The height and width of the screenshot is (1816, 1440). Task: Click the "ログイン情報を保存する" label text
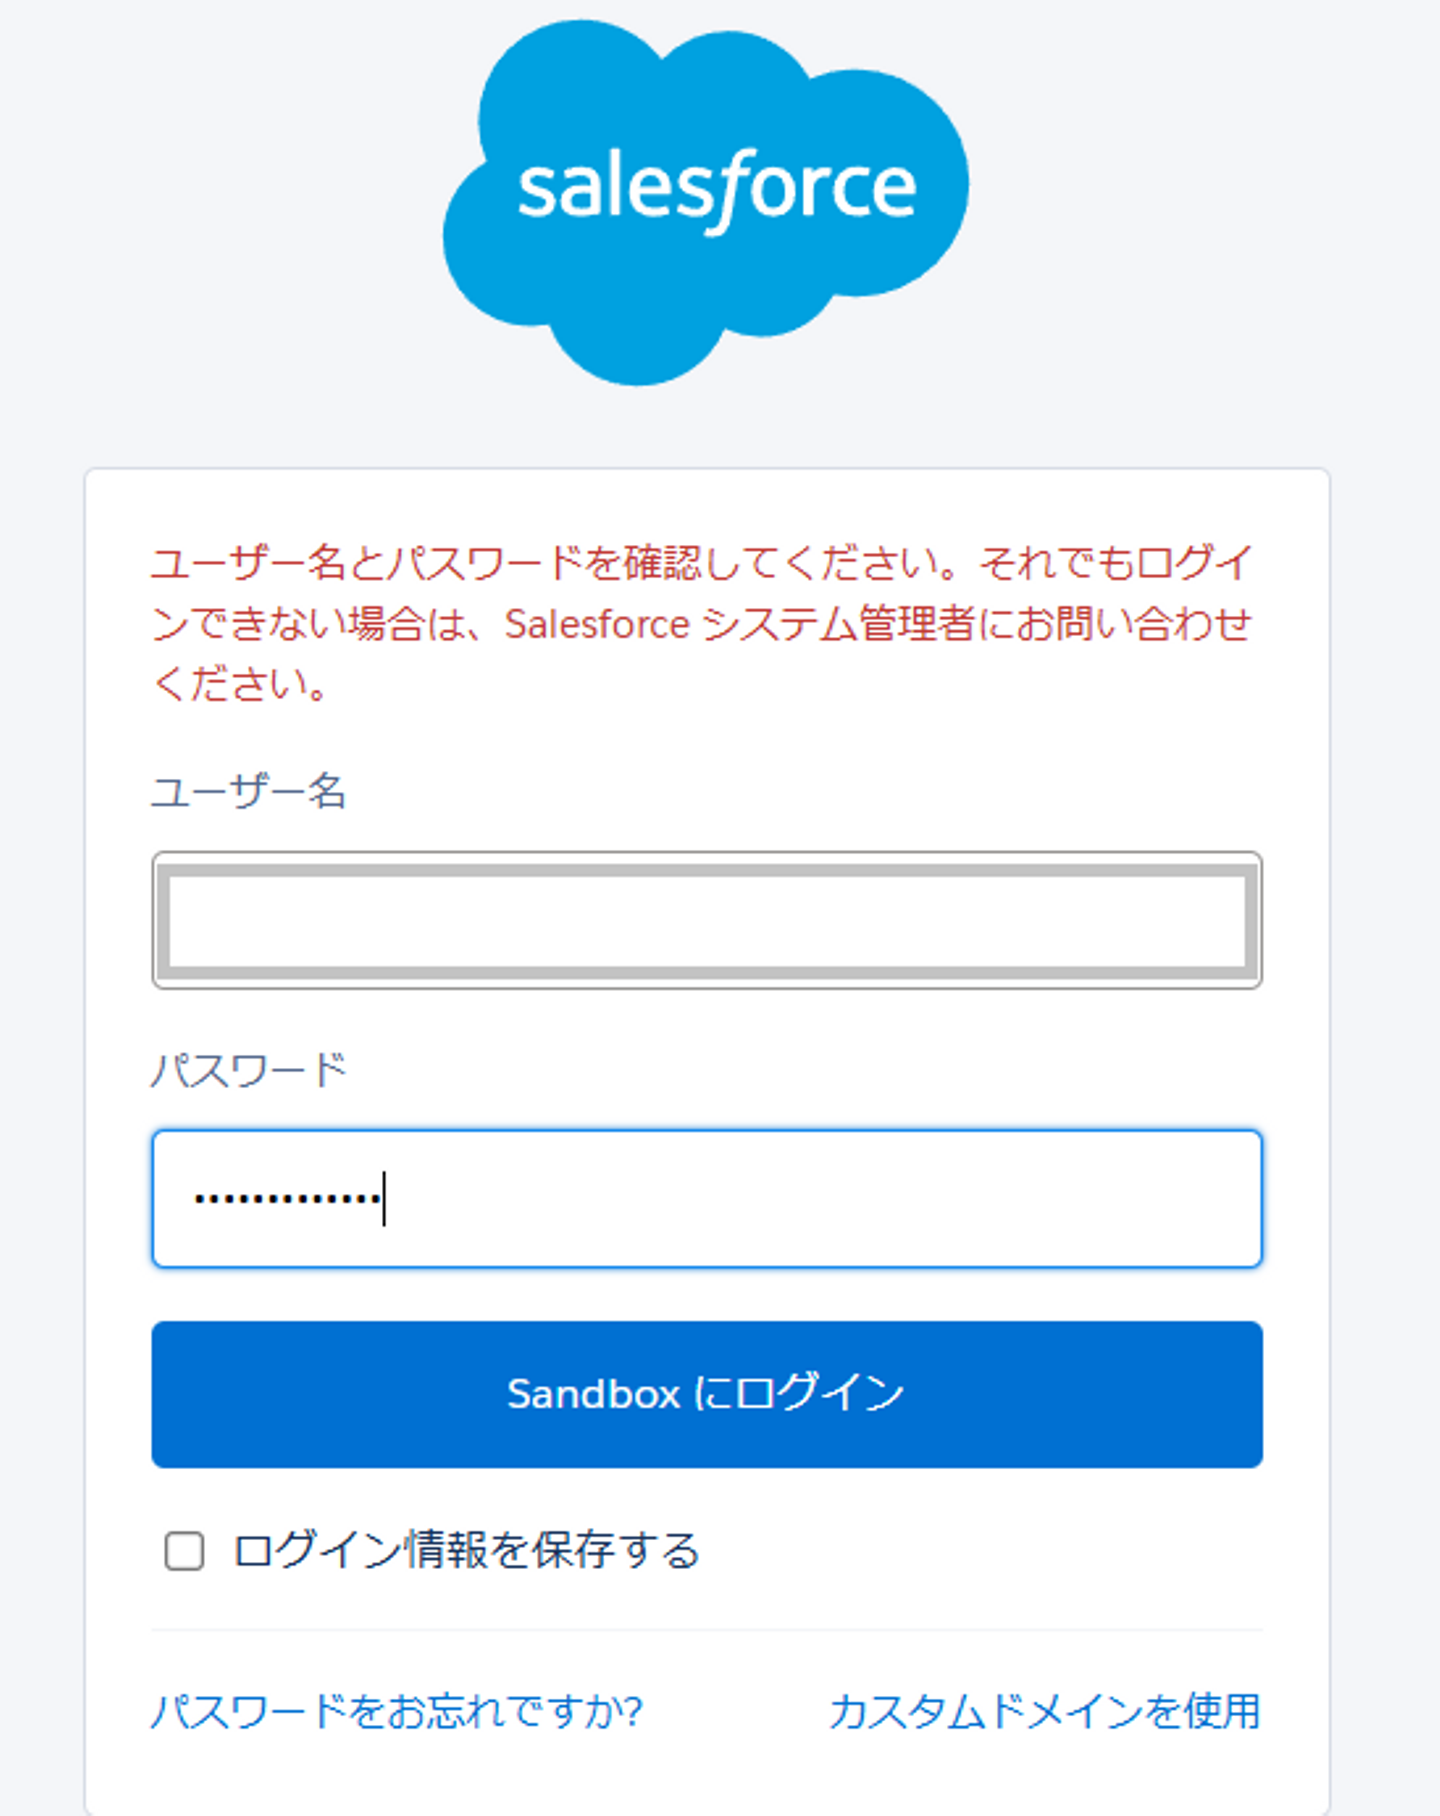tap(466, 1551)
